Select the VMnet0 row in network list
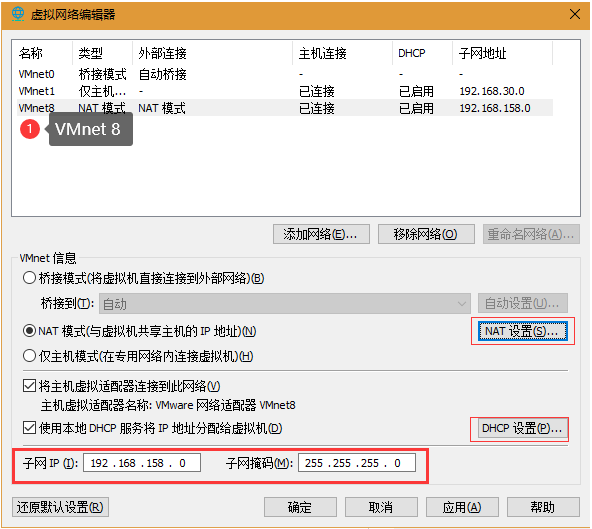This screenshot has width=592, height=529. pyautogui.click(x=285, y=74)
